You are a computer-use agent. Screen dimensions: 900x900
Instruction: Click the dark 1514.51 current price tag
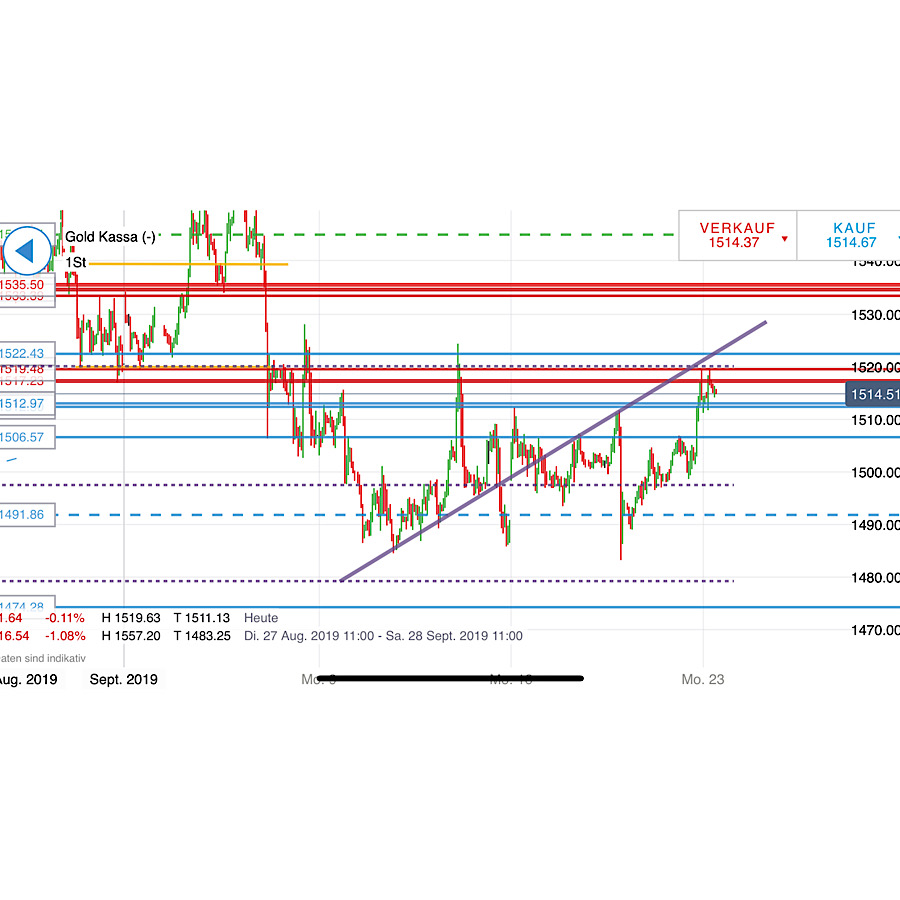click(871, 394)
